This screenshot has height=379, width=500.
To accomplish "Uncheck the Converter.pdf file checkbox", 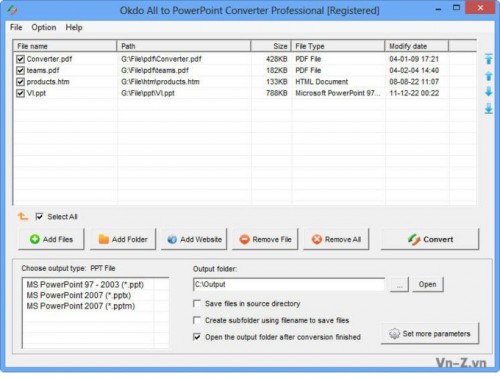I will 20,59.
